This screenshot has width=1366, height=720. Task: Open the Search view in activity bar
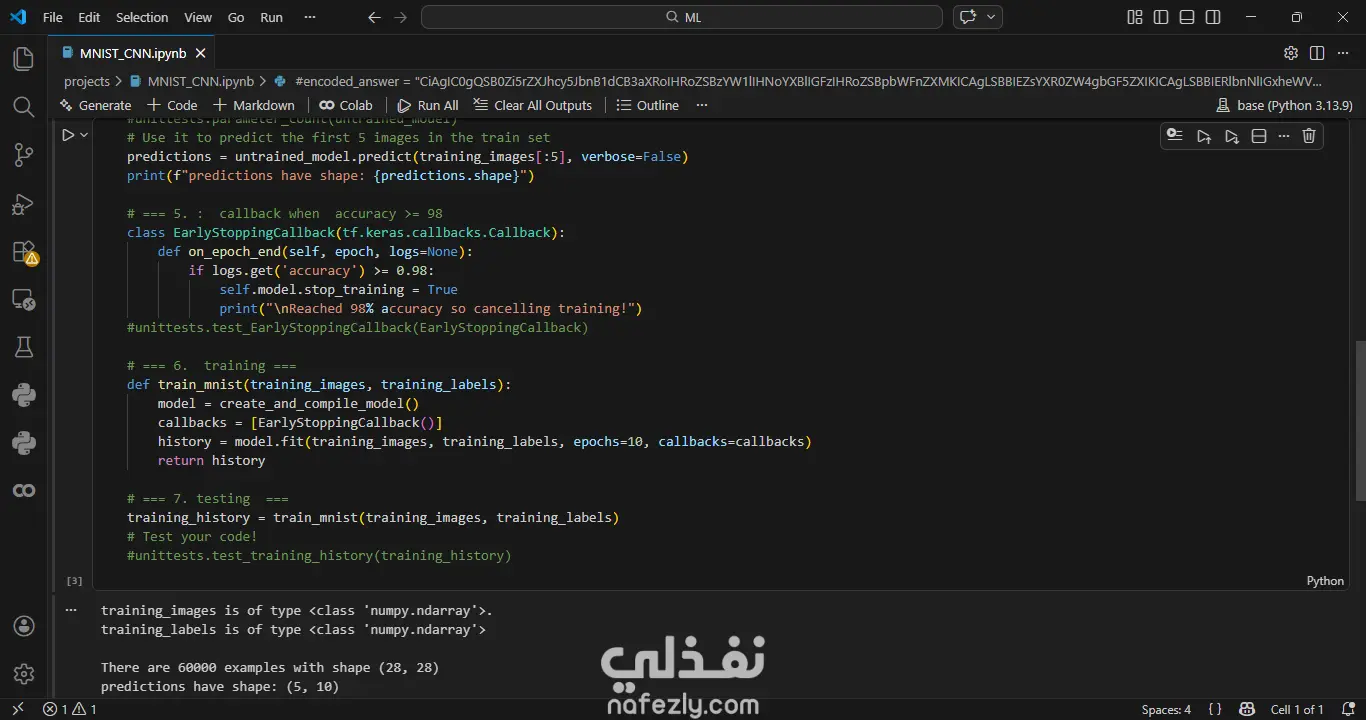pos(24,107)
